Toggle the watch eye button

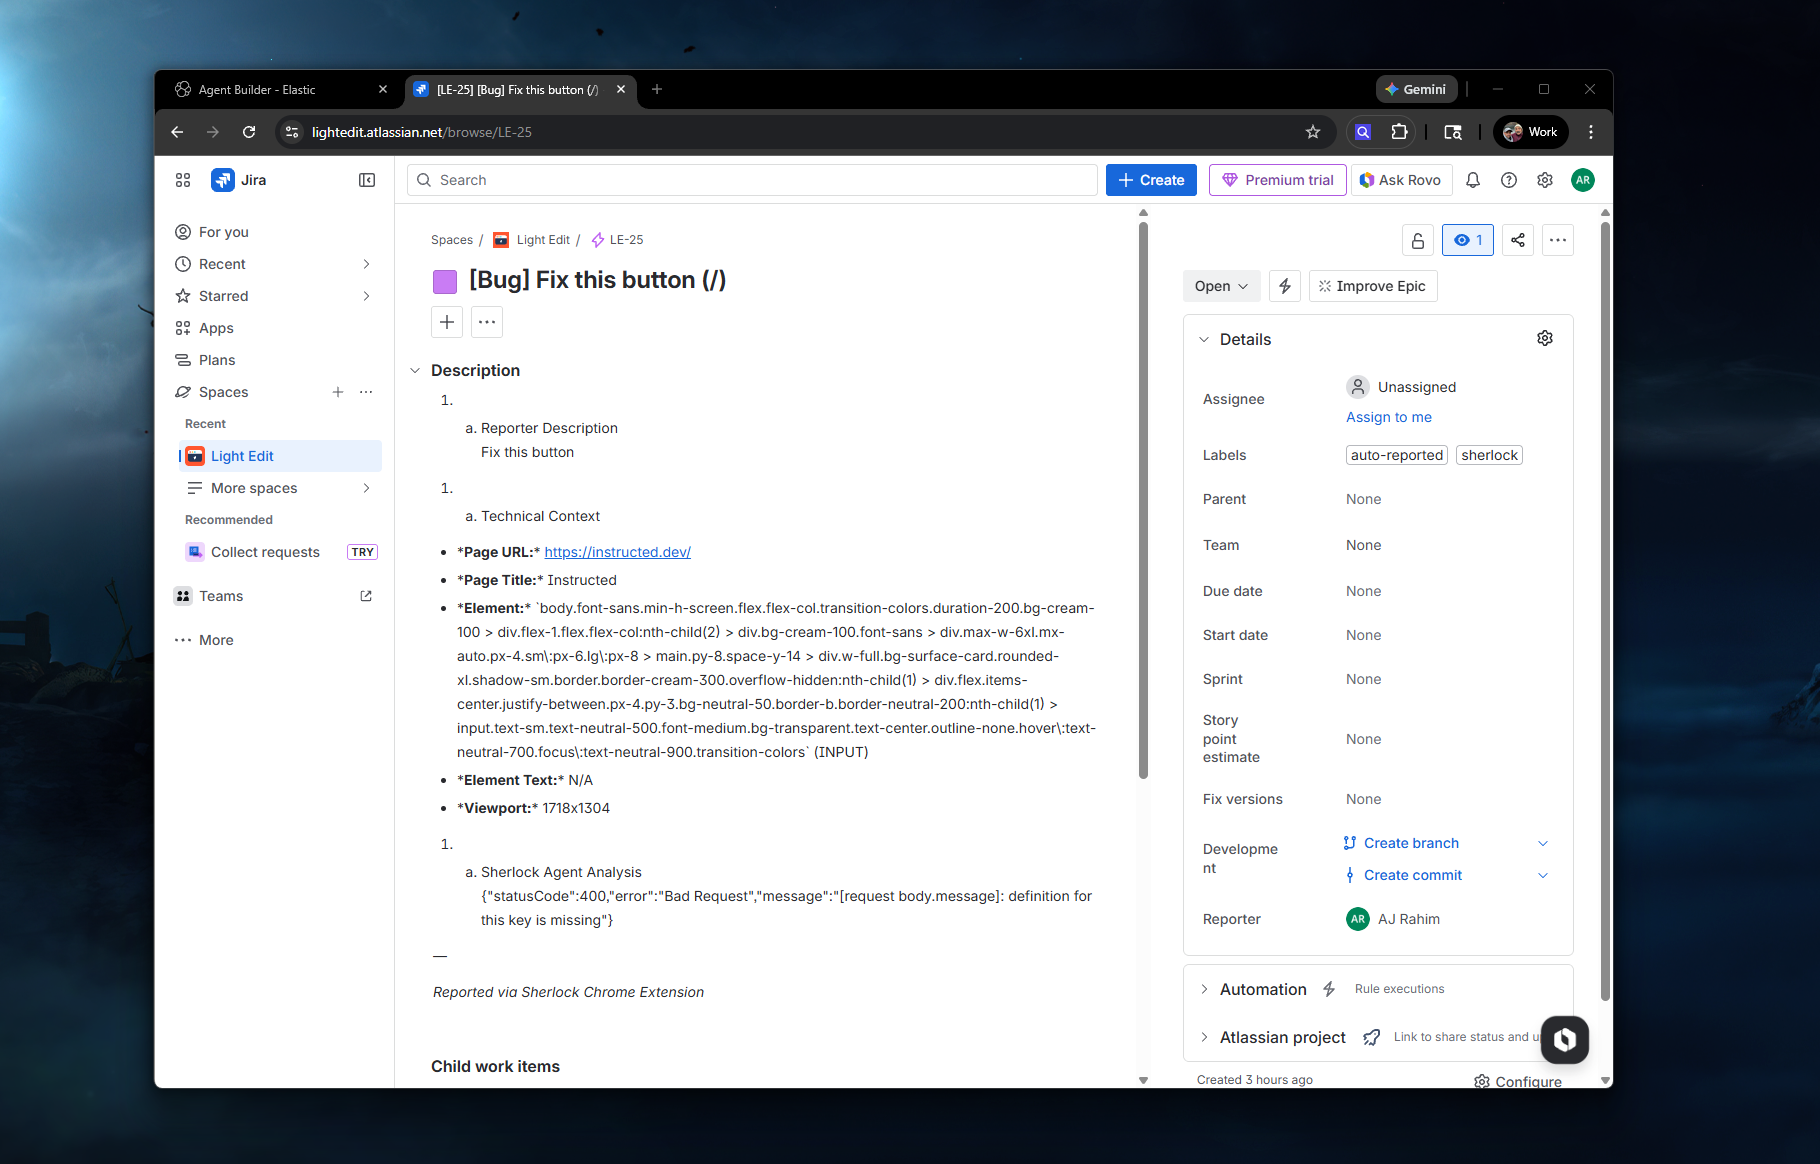point(1468,240)
